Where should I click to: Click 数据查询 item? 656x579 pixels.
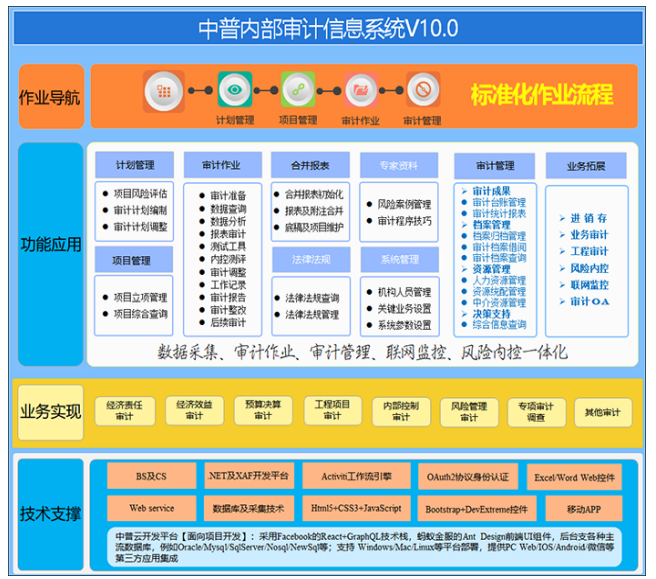(x=228, y=208)
